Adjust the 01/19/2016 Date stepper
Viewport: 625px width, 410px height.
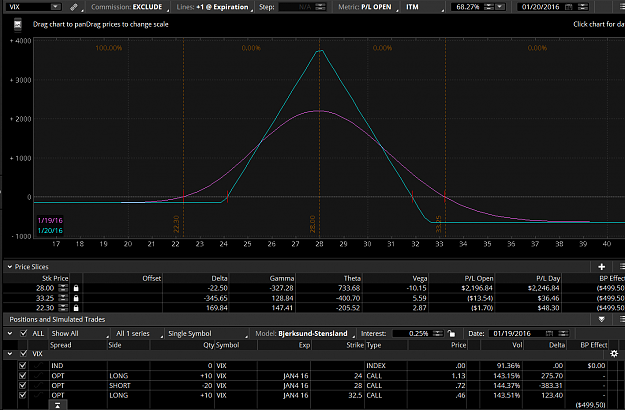(563, 333)
